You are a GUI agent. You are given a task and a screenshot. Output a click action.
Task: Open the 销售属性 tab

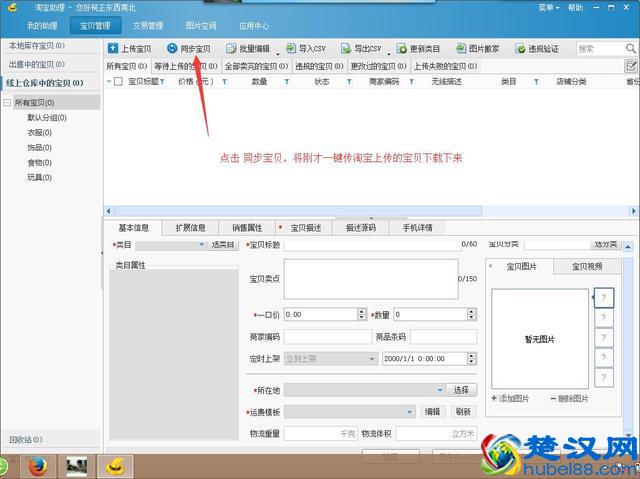tap(247, 228)
